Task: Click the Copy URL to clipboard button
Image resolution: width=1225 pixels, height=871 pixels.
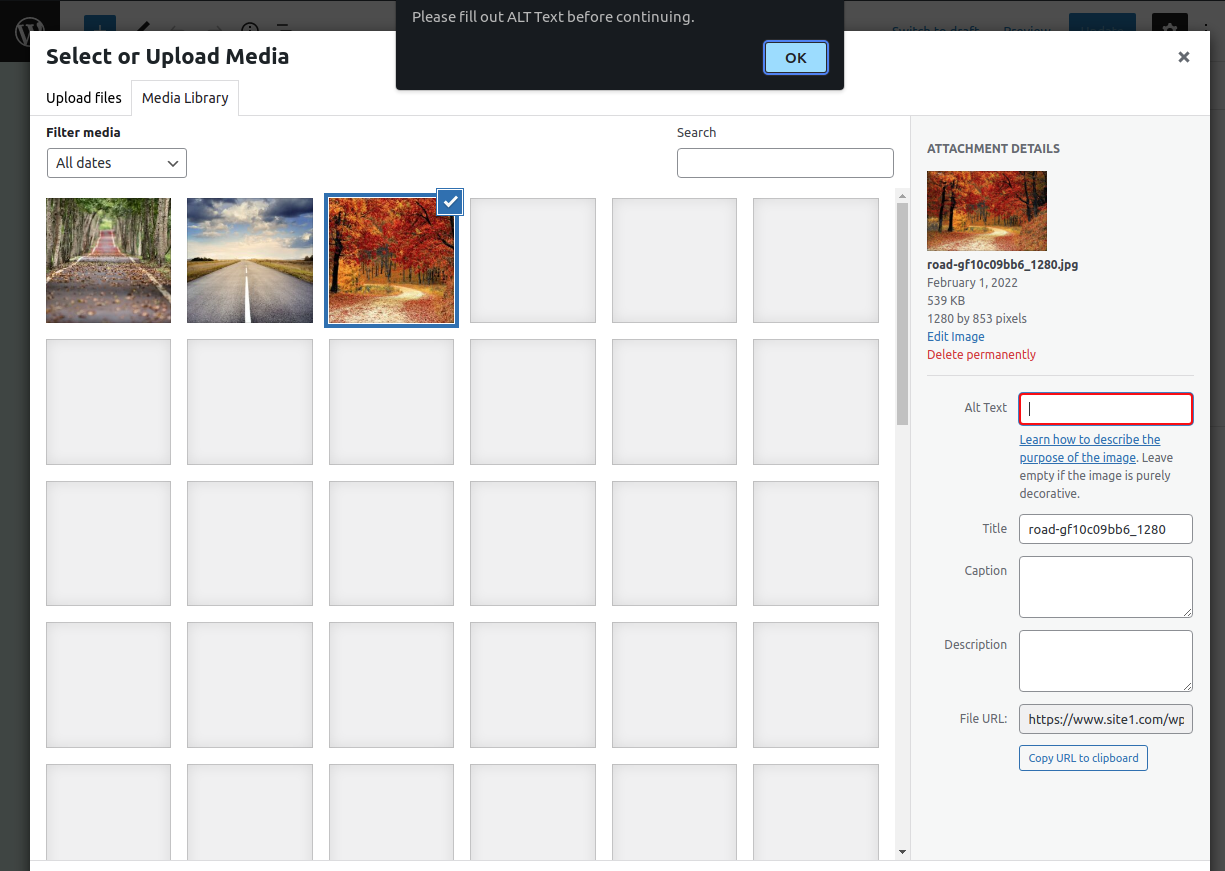Action: pos(1083,758)
